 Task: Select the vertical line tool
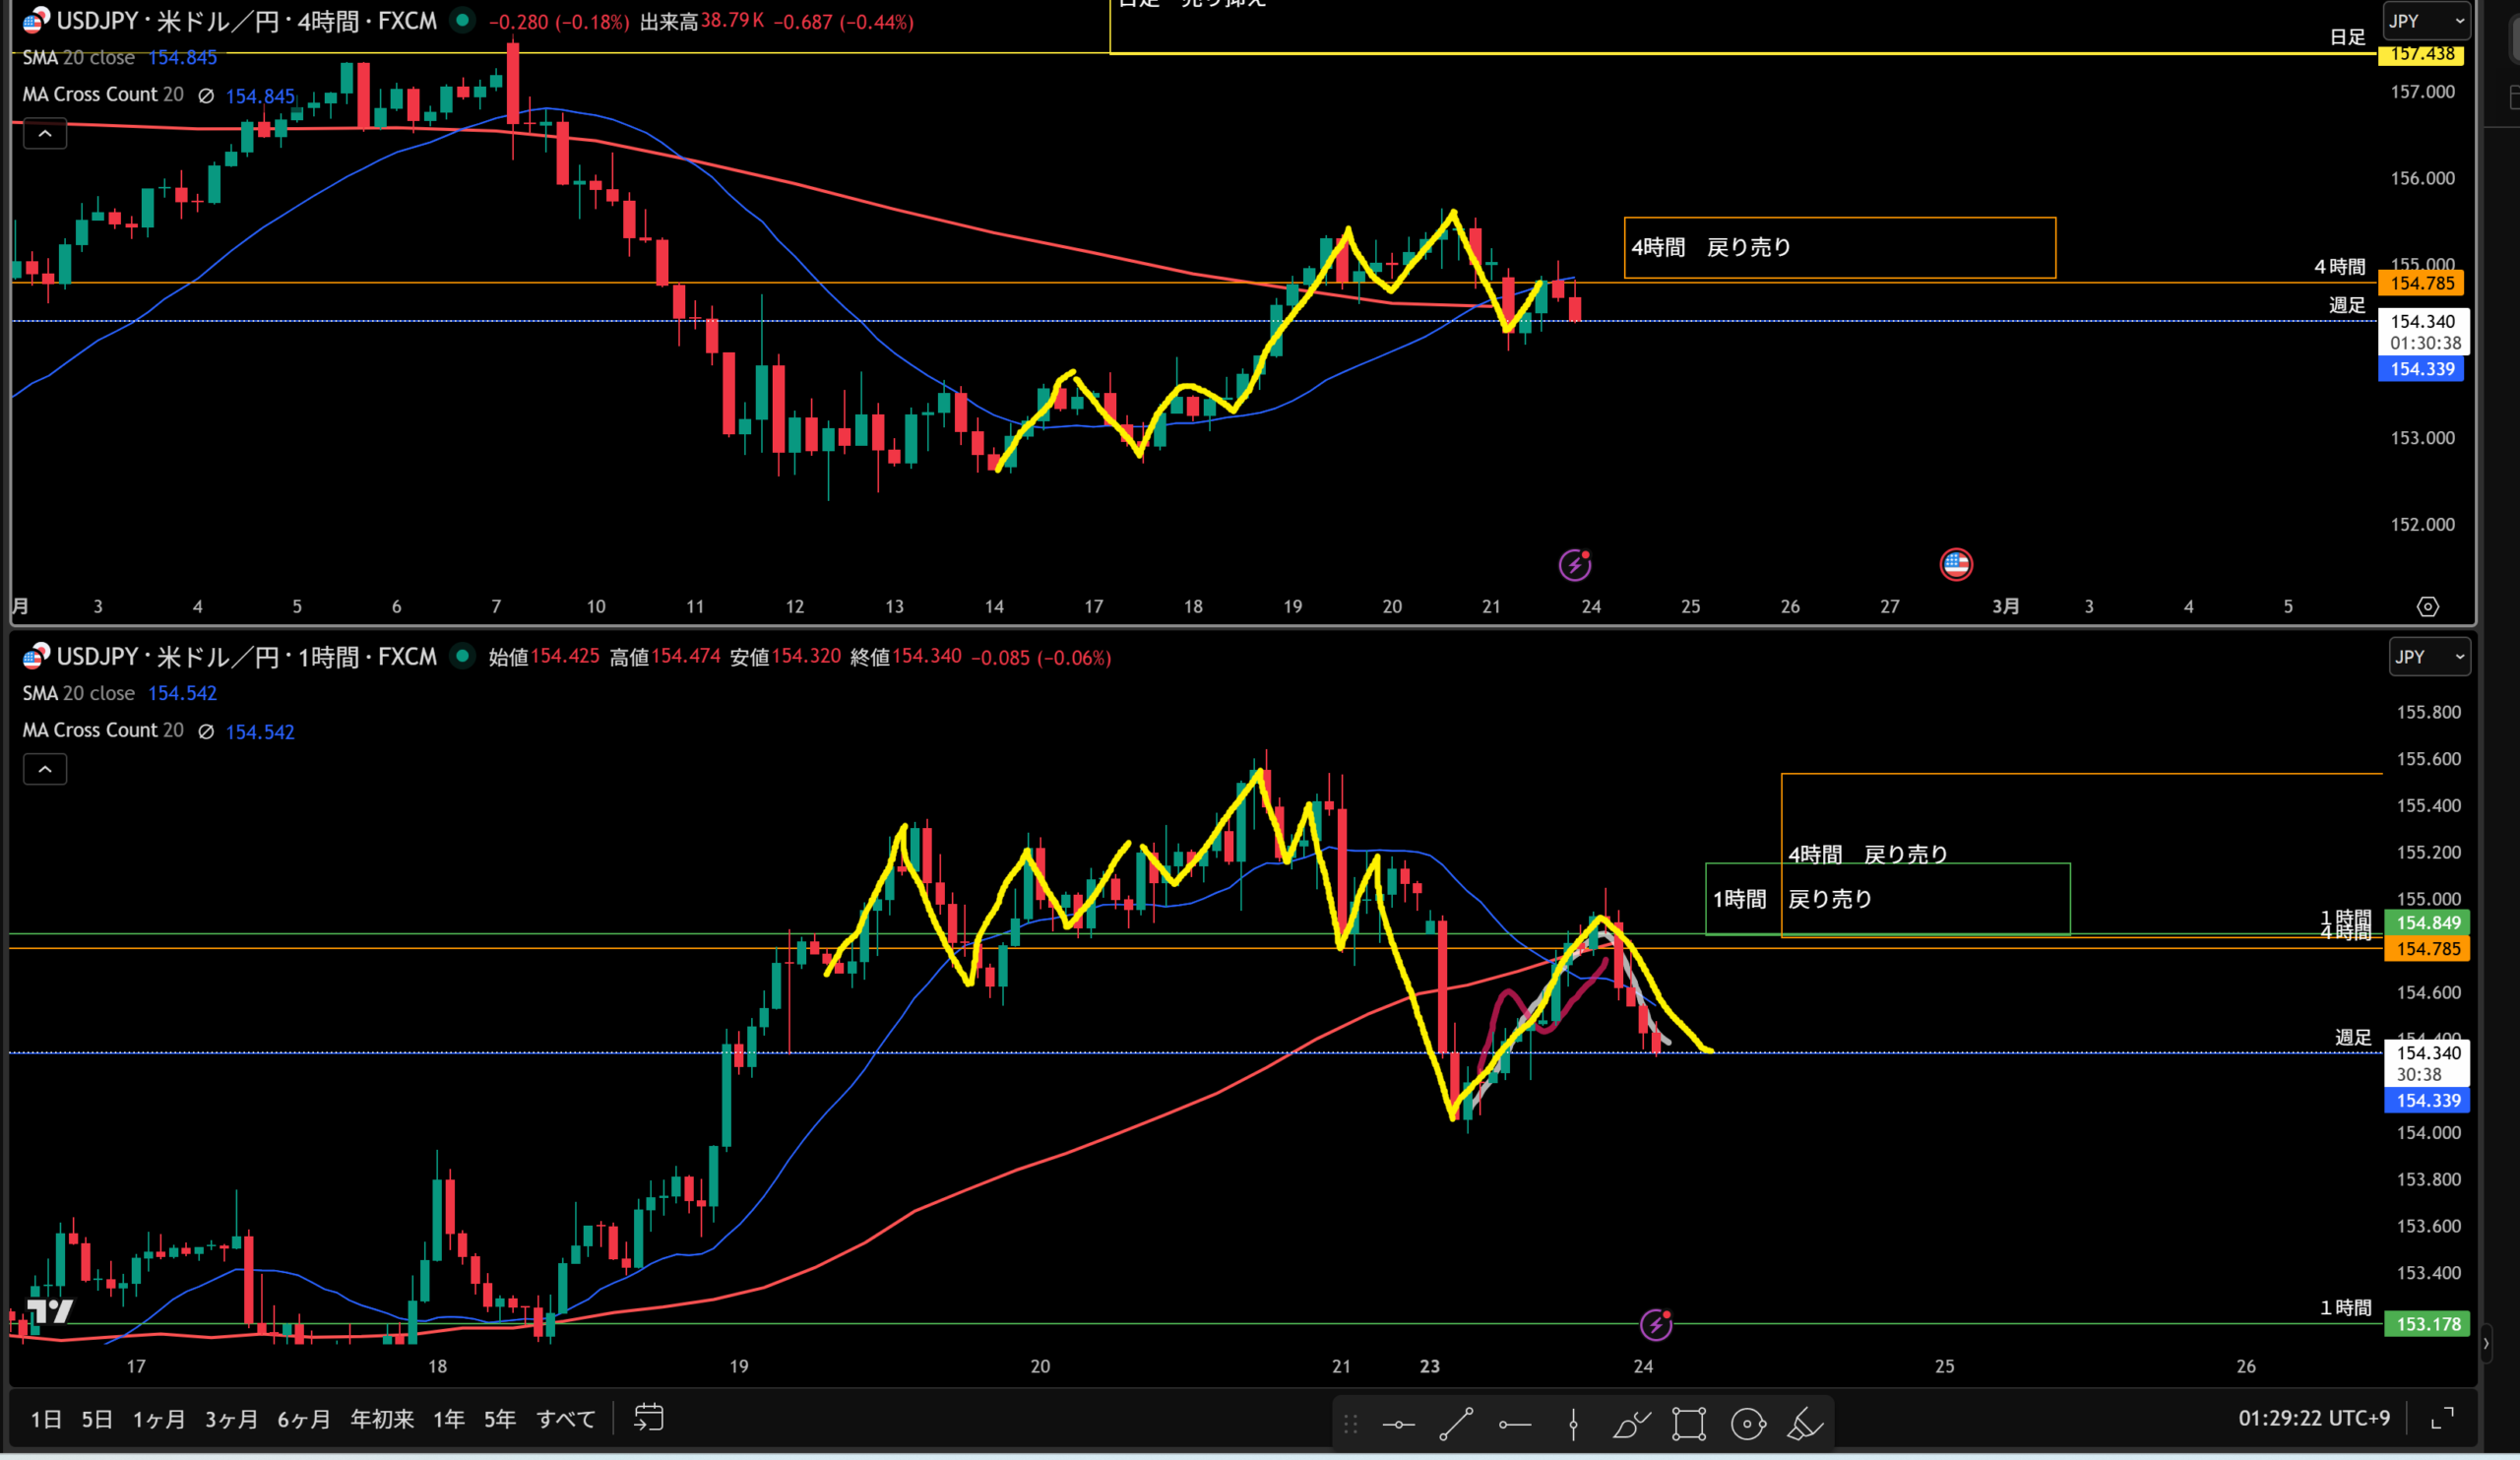(1573, 1424)
